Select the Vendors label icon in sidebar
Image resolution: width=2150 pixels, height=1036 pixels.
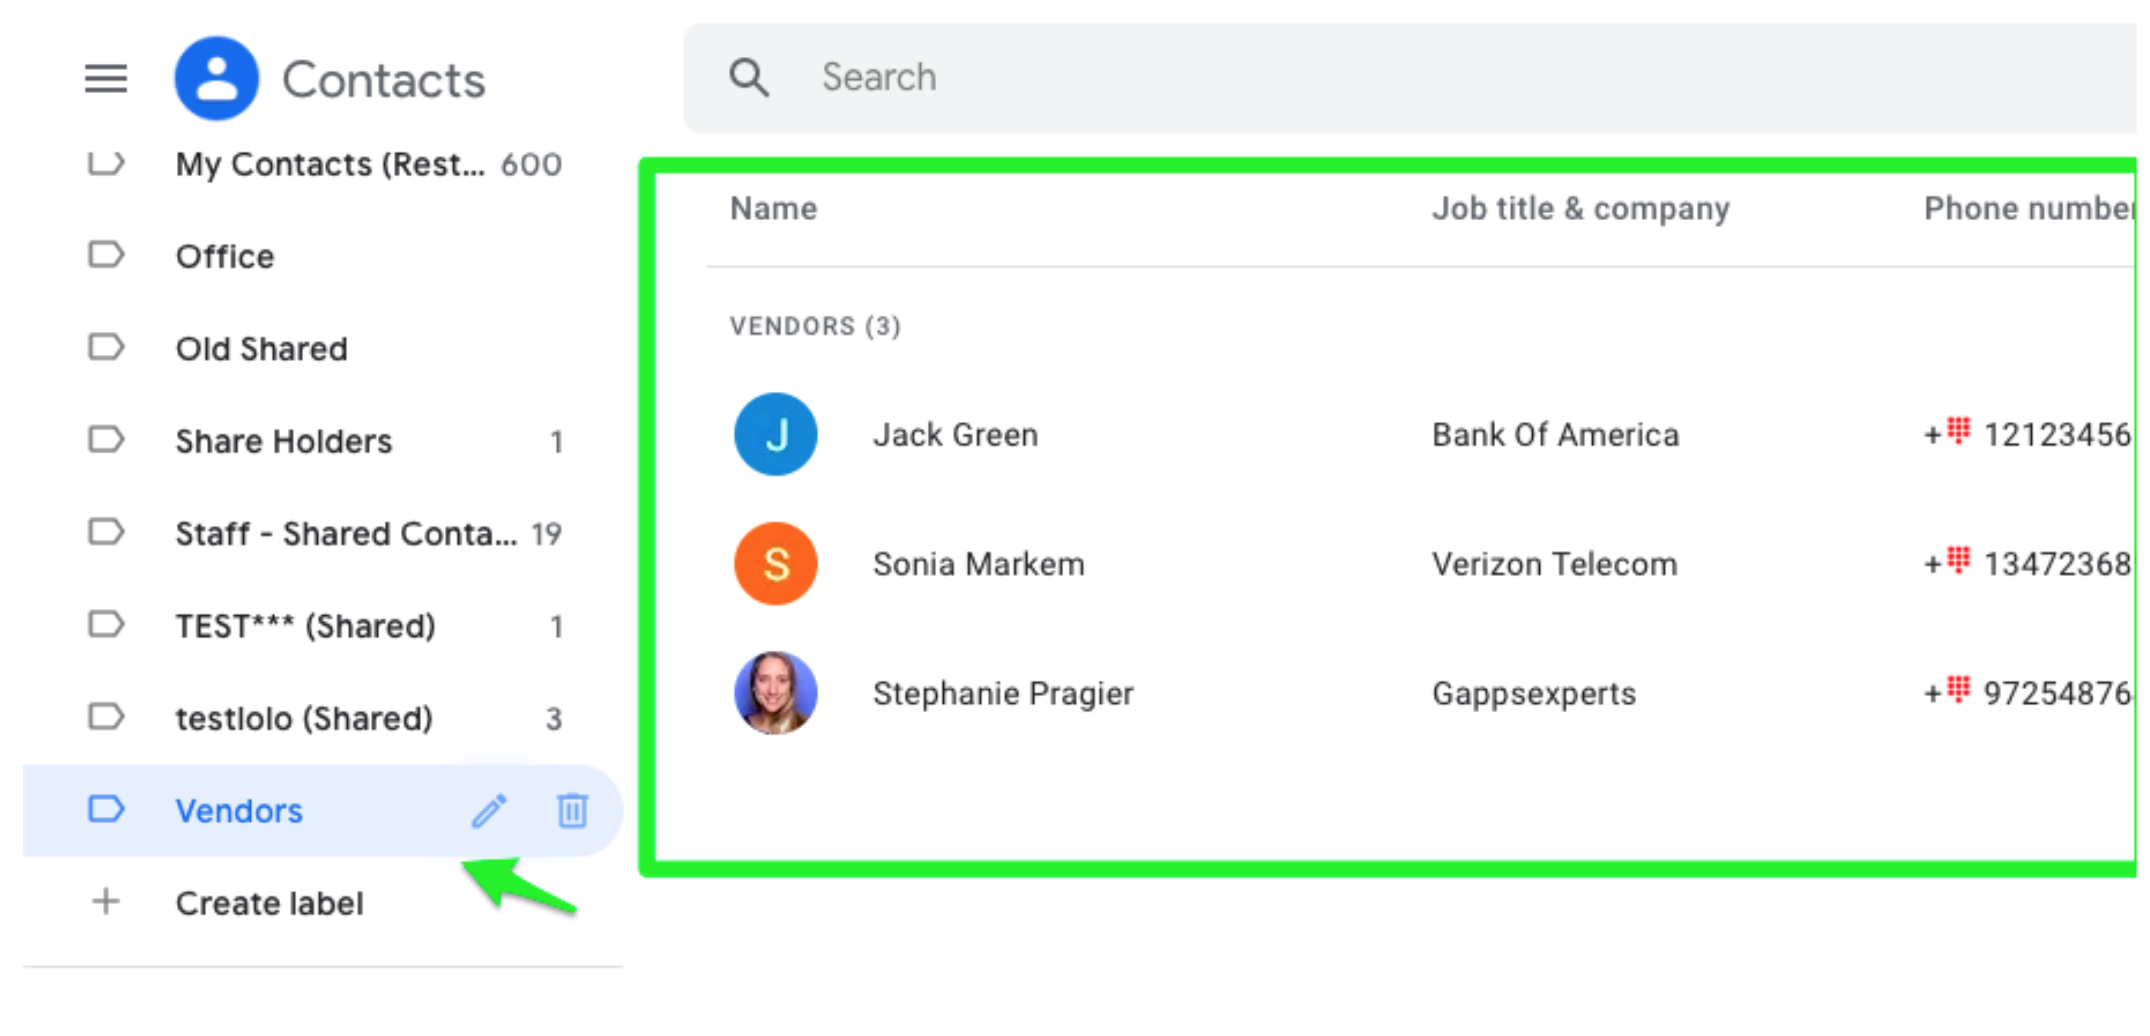click(x=107, y=810)
